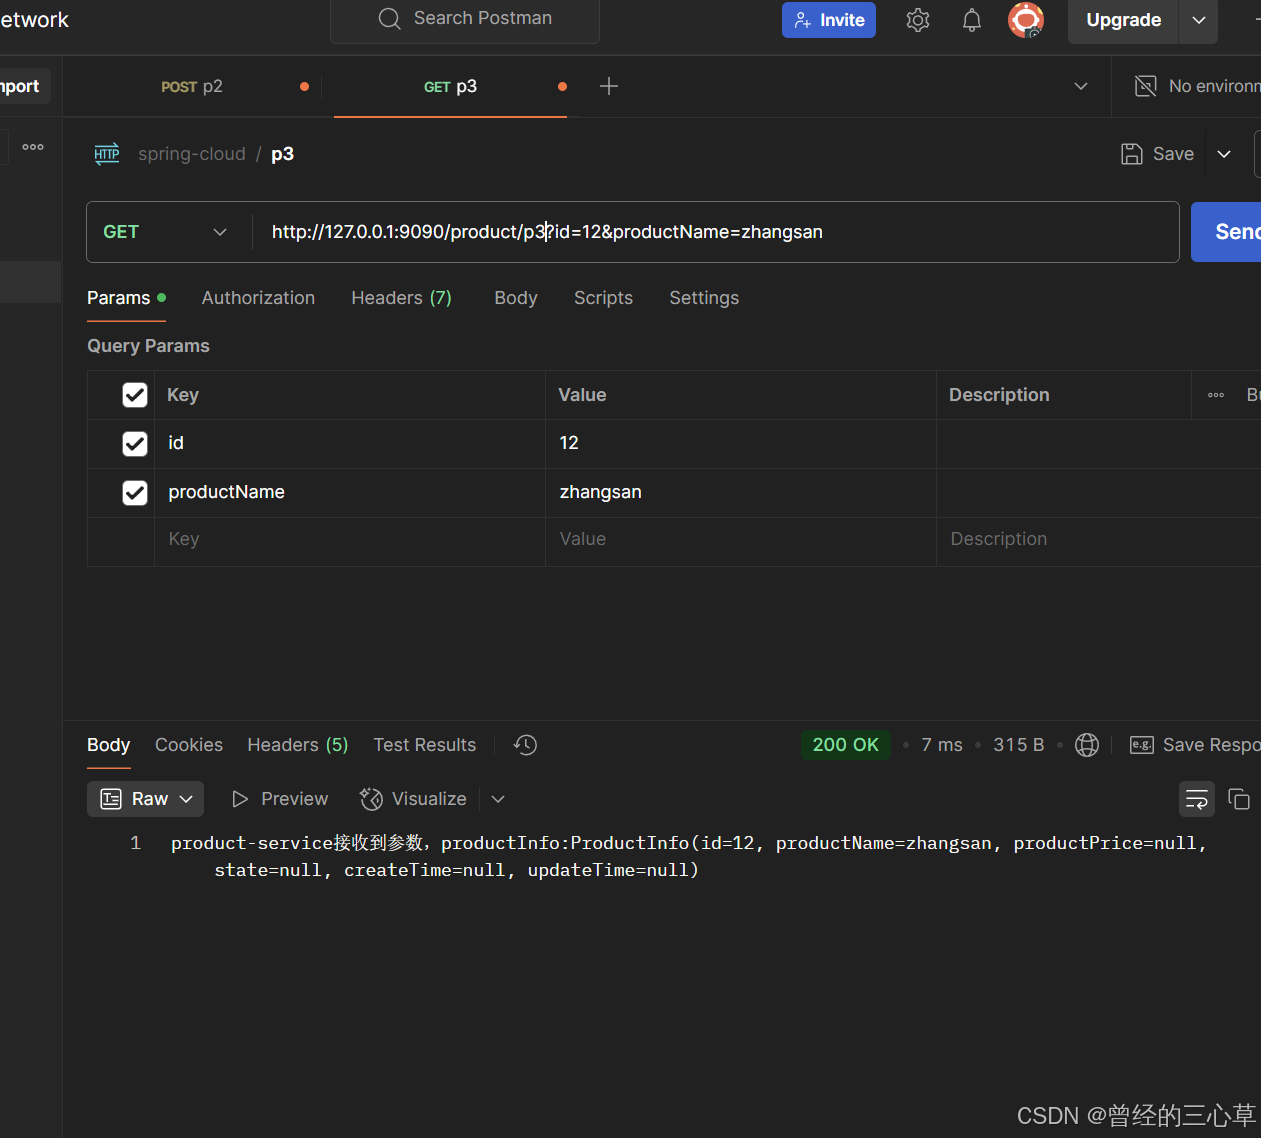Click the p3 request name title
Image resolution: width=1261 pixels, height=1138 pixels.
coord(282,154)
